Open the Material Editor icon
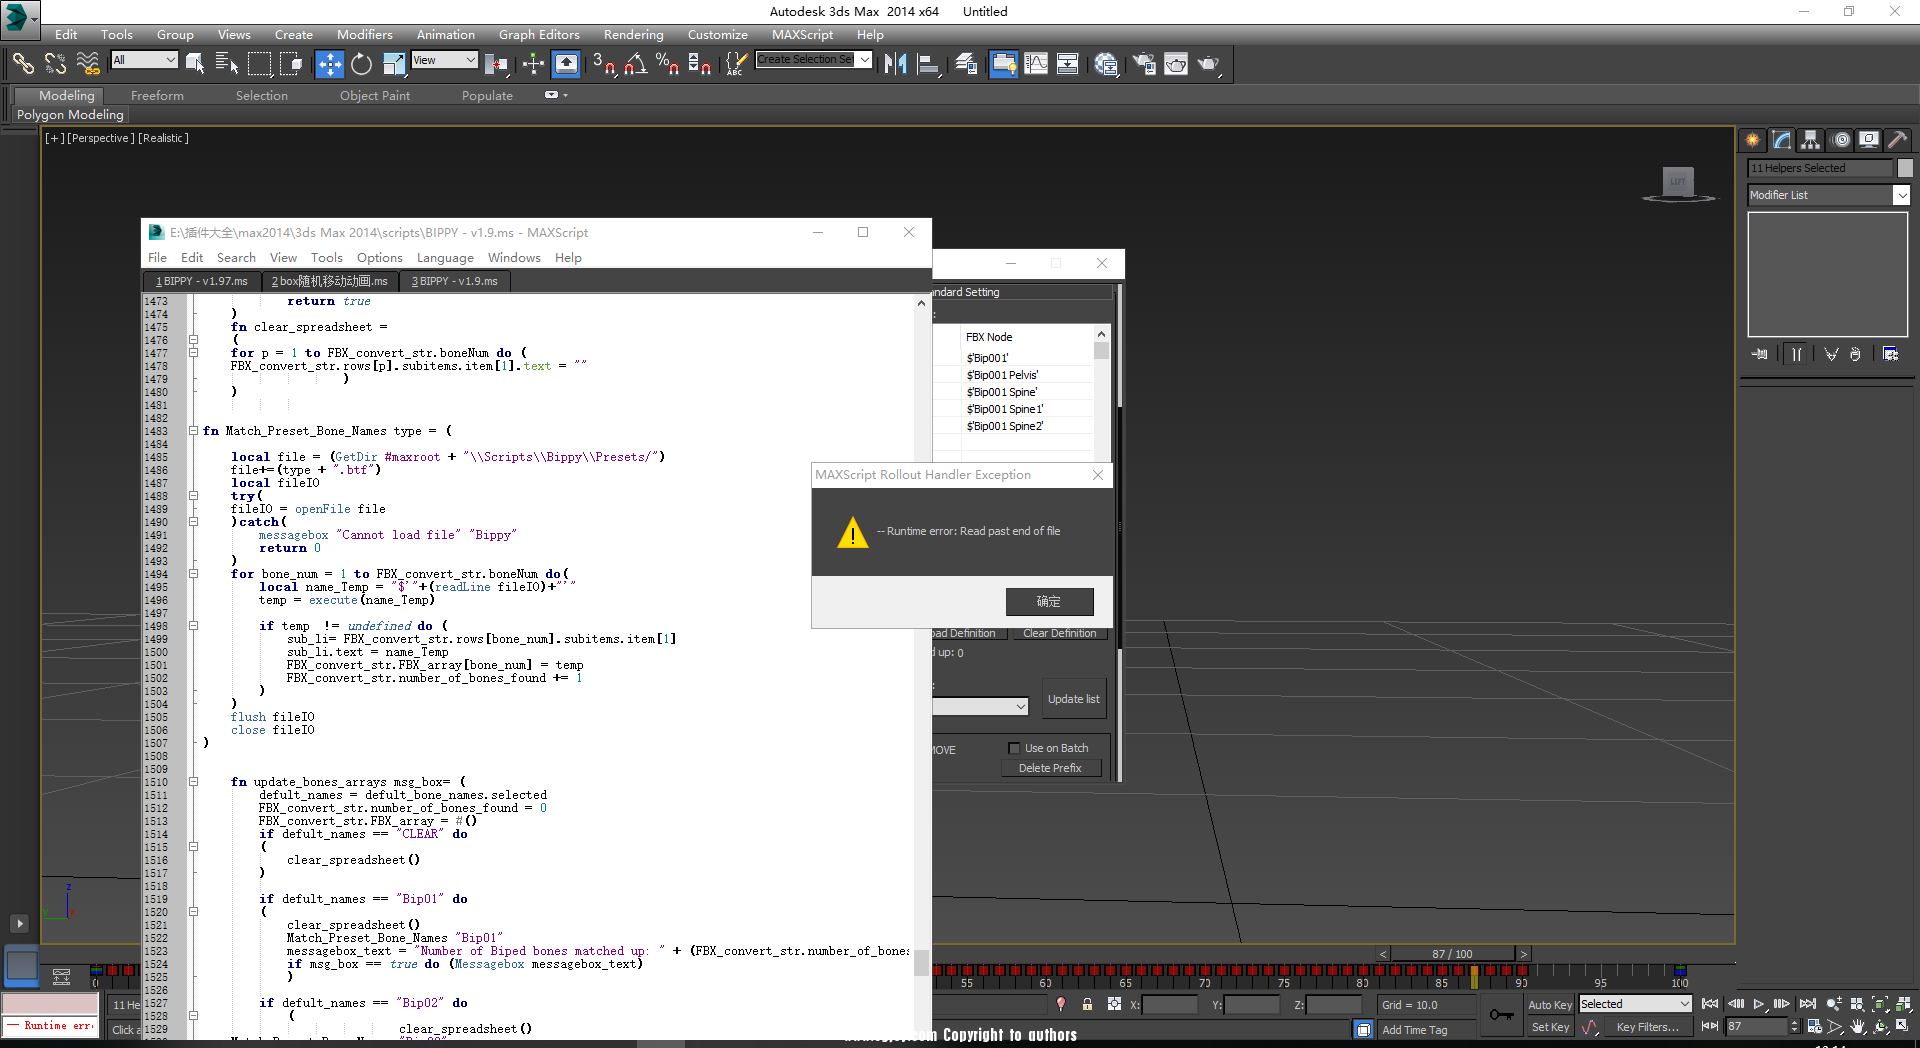The height and width of the screenshot is (1048, 1920). (x=1106, y=64)
